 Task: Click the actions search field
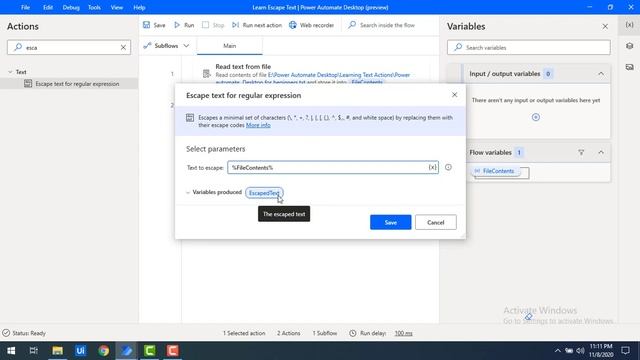pos(69,47)
